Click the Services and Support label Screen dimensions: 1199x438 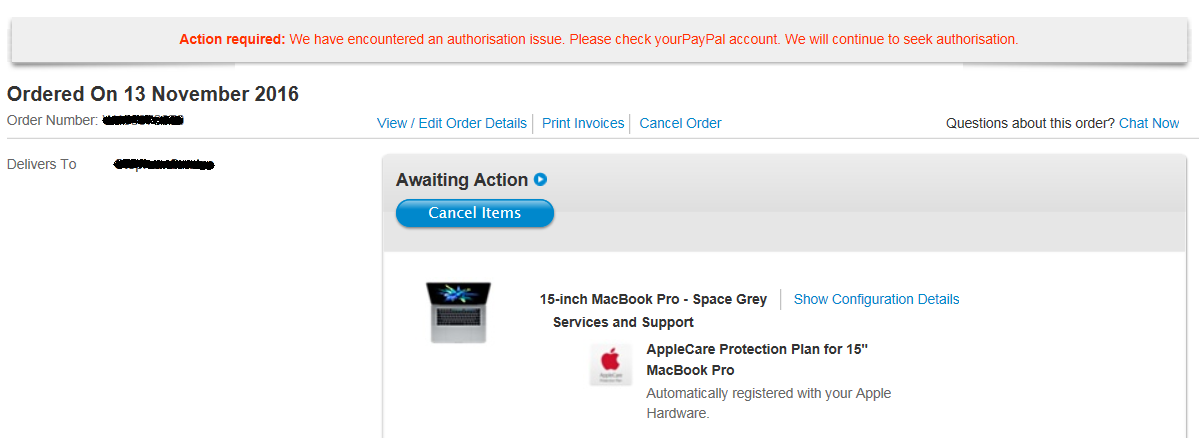[623, 322]
